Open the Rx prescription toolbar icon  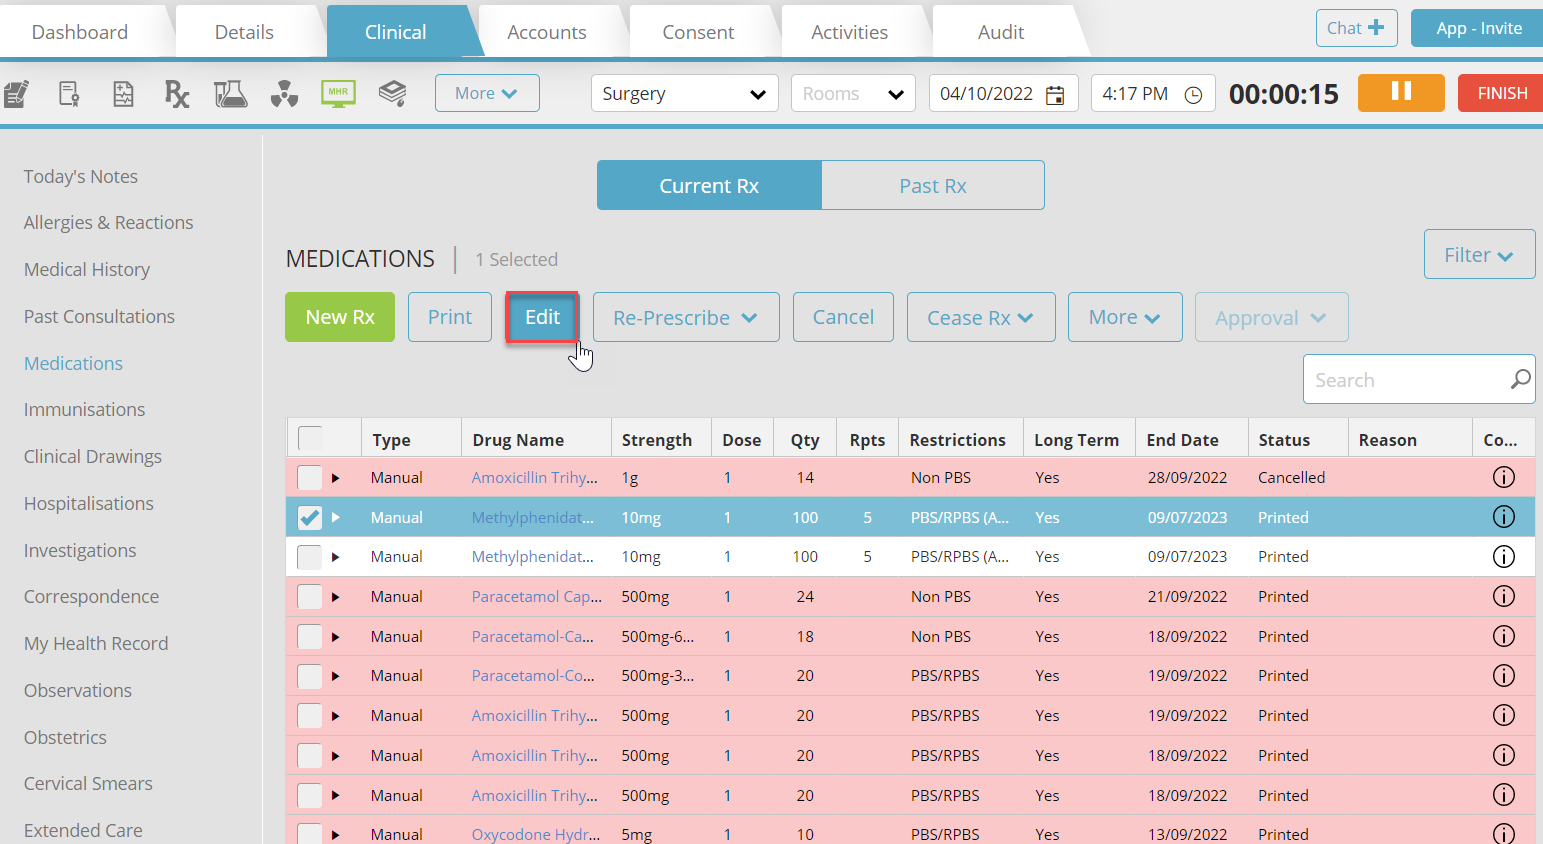(177, 94)
